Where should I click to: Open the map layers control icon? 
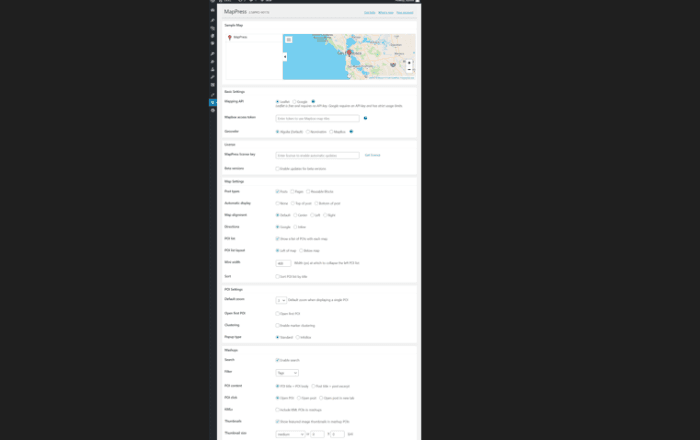(x=289, y=40)
